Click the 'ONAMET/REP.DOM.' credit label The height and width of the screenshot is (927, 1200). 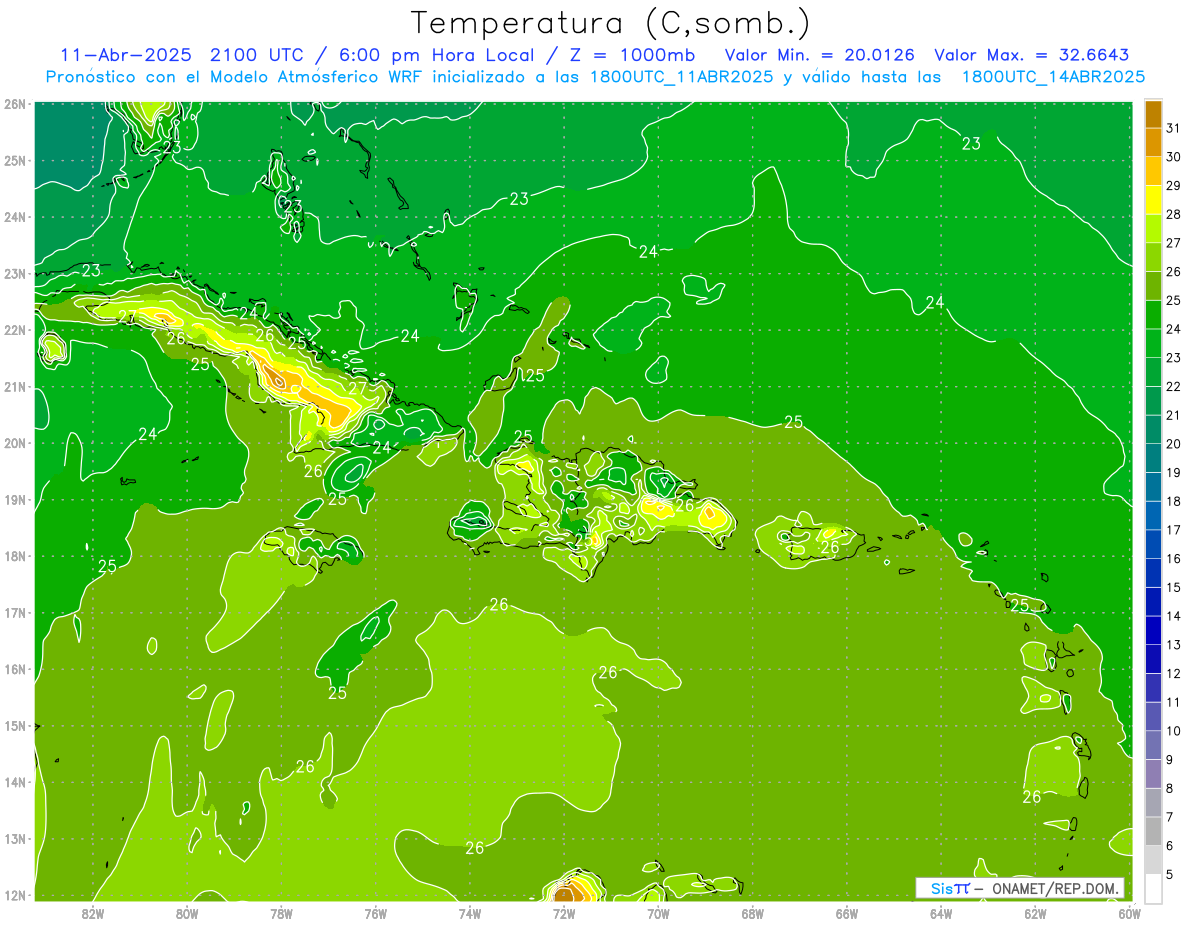pos(1055,888)
